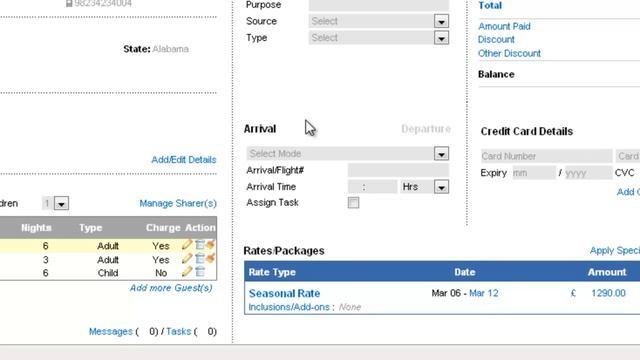Switch to the Departure tab
The height and width of the screenshot is (360, 640).
coord(426,129)
